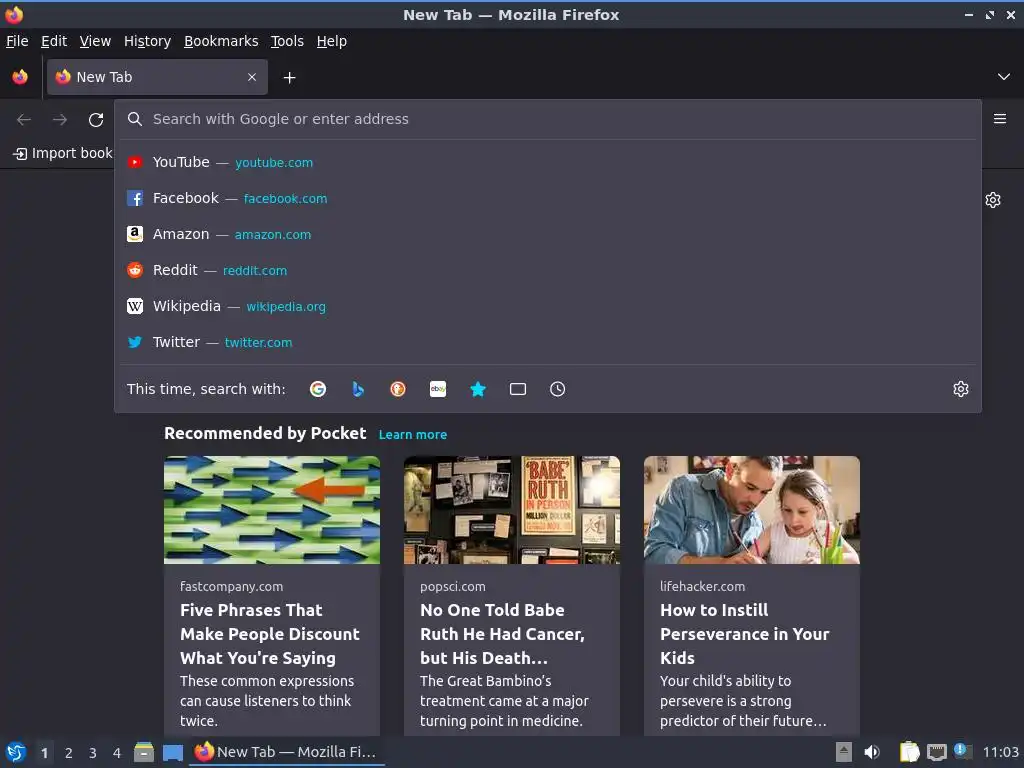Viewport: 1024px width, 768px height.
Task: Open system start menu icon in taskbar
Action: pyautogui.click(x=16, y=752)
